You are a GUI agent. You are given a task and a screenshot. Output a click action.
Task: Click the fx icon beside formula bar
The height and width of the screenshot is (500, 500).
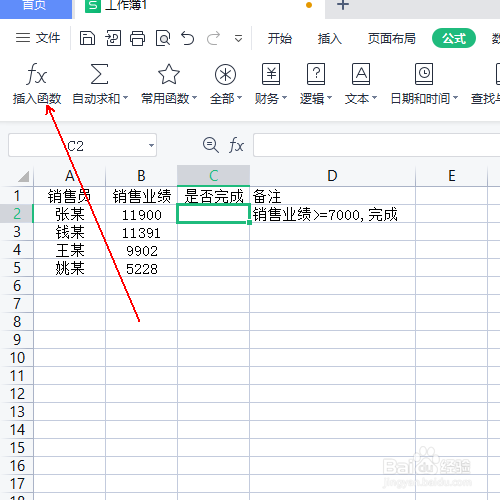click(236, 145)
